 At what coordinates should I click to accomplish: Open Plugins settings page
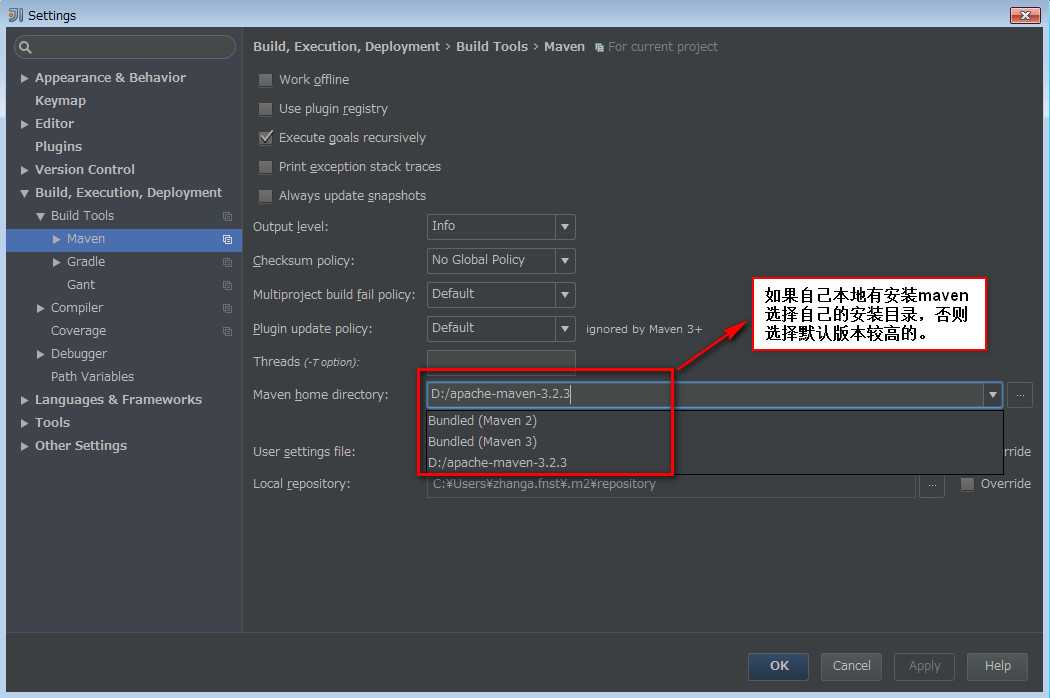(58, 147)
